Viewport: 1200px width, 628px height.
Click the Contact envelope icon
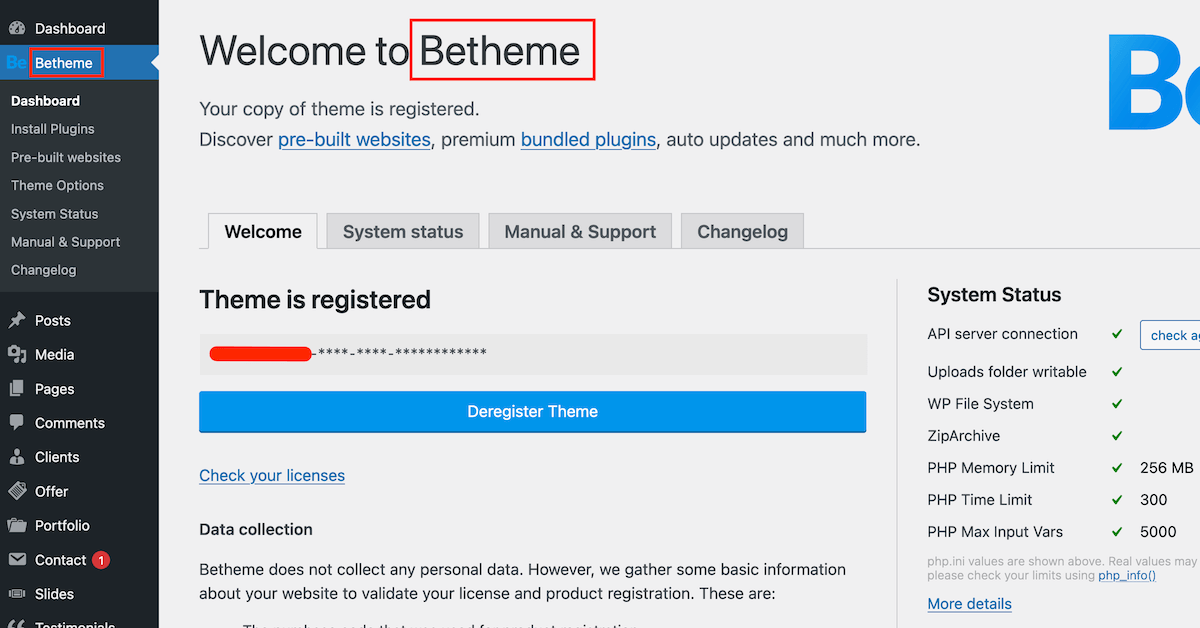17,560
